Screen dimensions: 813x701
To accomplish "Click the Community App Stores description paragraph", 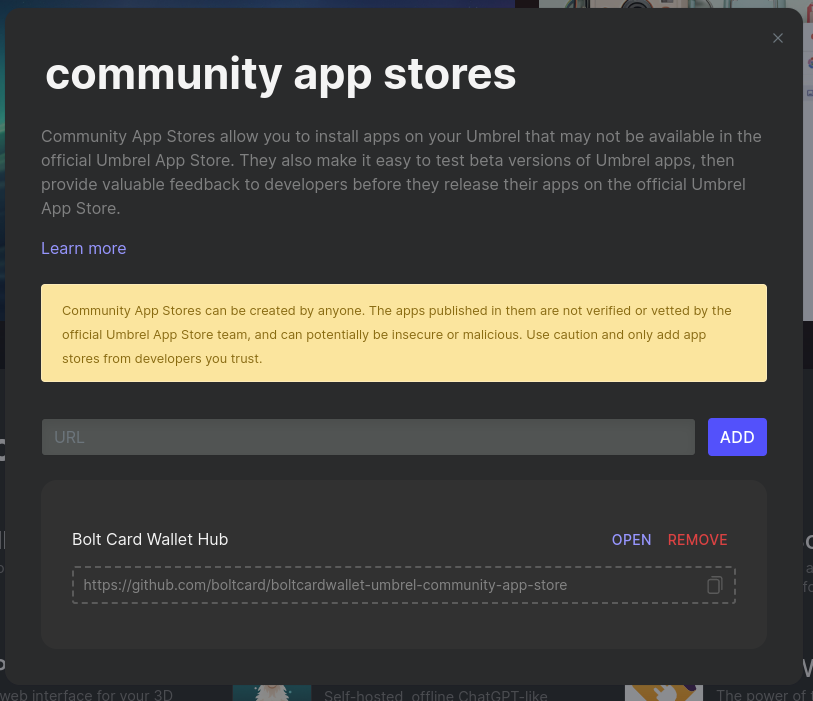I will (x=402, y=172).
